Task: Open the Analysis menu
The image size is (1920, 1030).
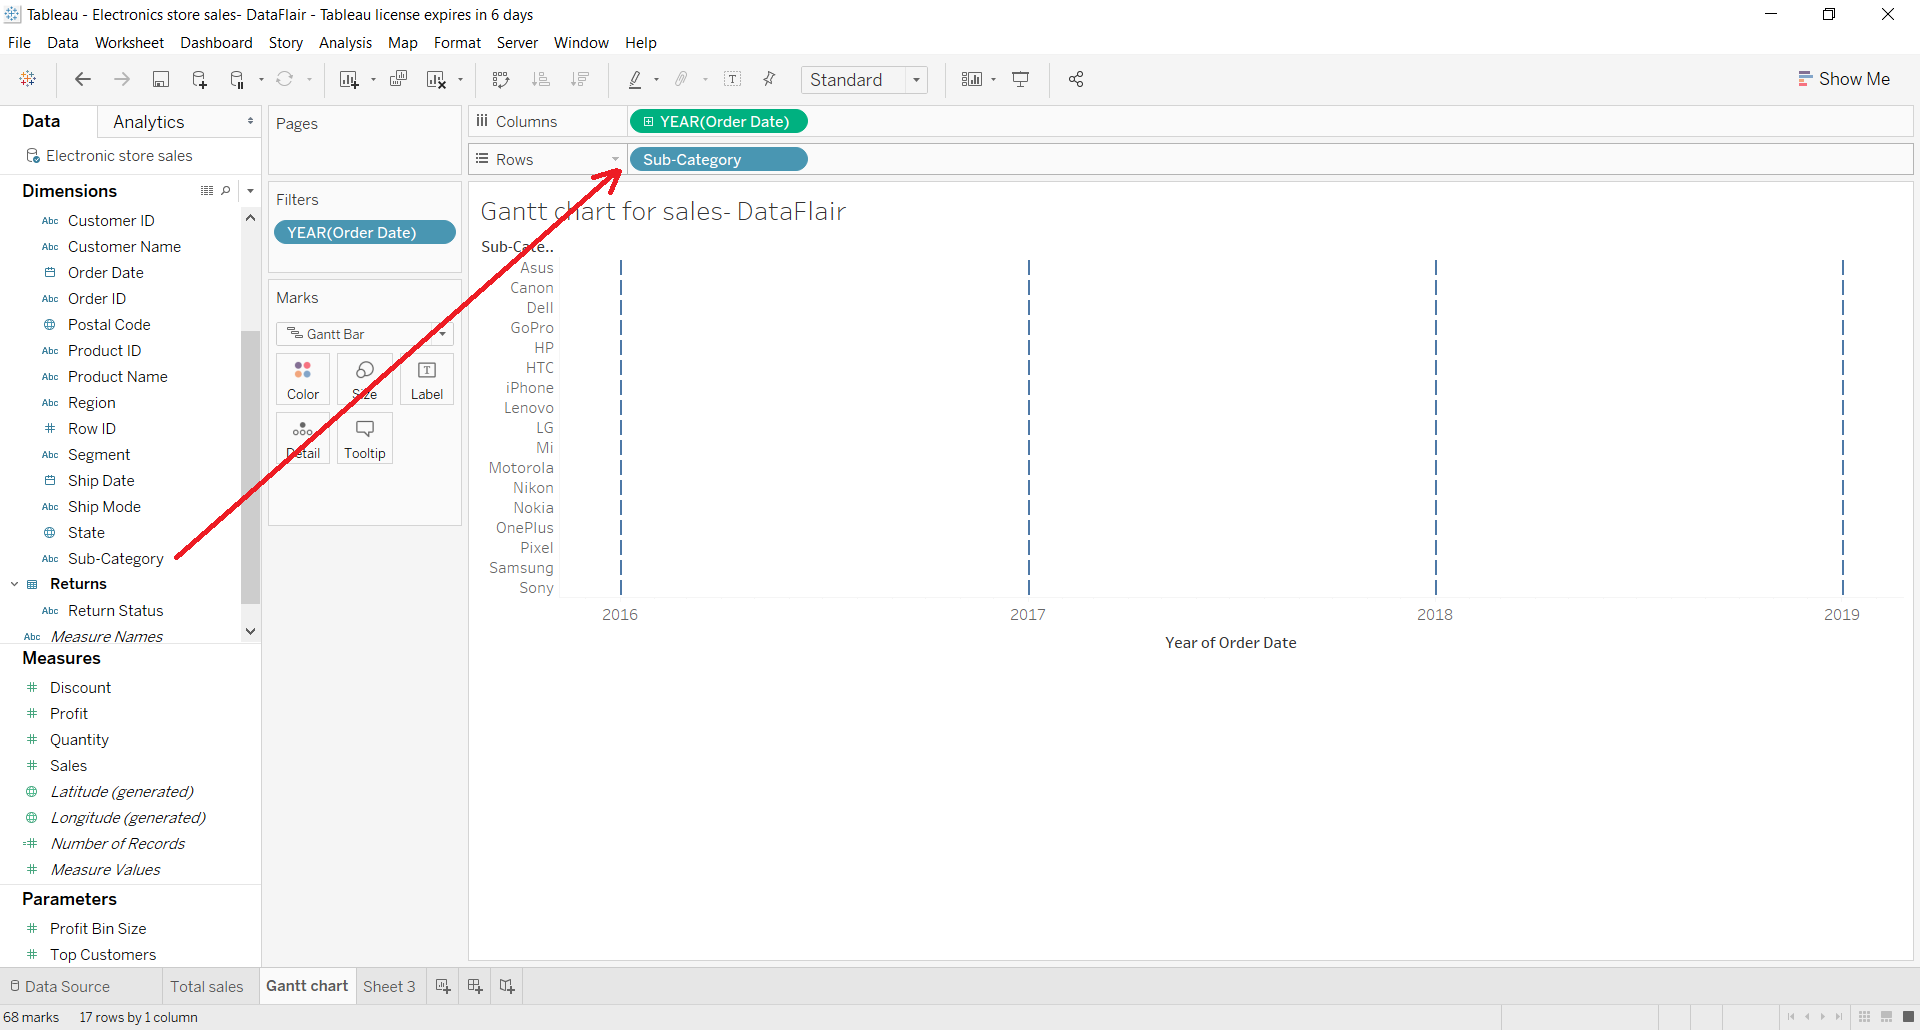Action: (x=345, y=43)
